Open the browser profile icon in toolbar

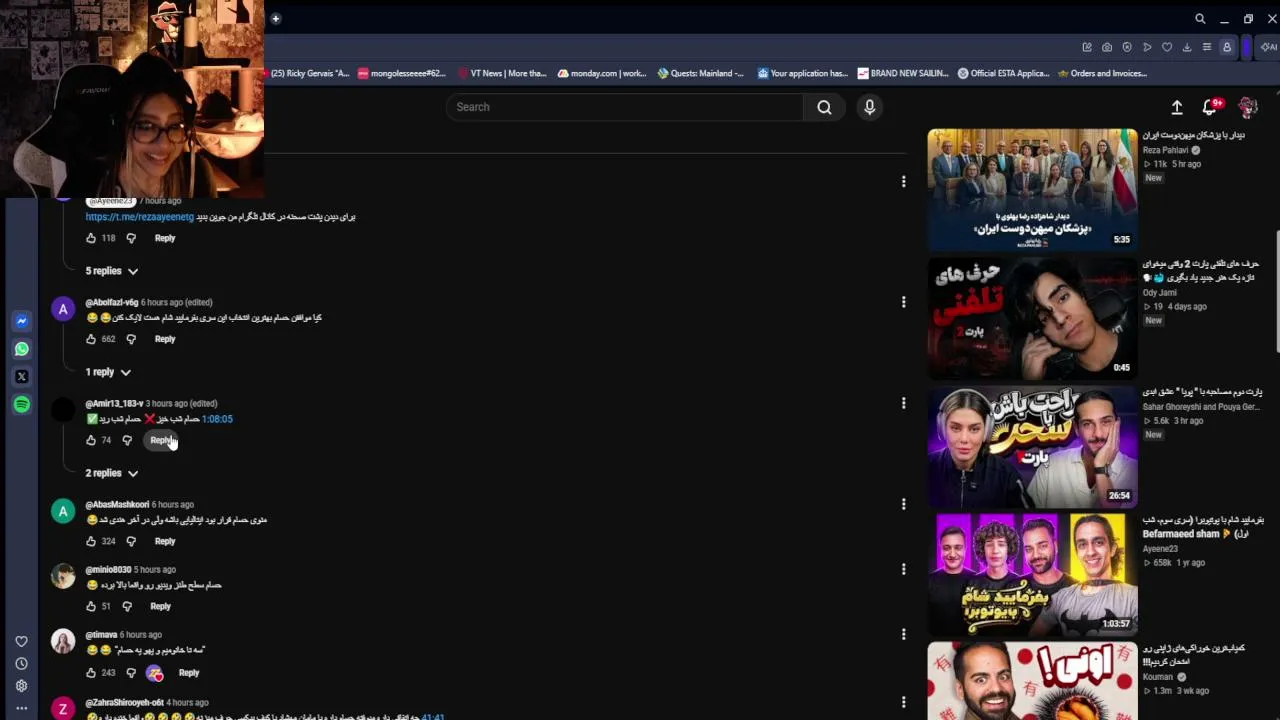click(x=1227, y=47)
